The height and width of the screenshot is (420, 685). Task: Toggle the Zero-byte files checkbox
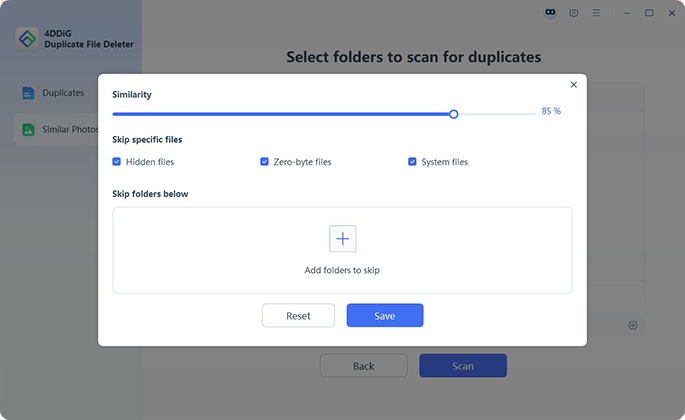tap(265, 161)
